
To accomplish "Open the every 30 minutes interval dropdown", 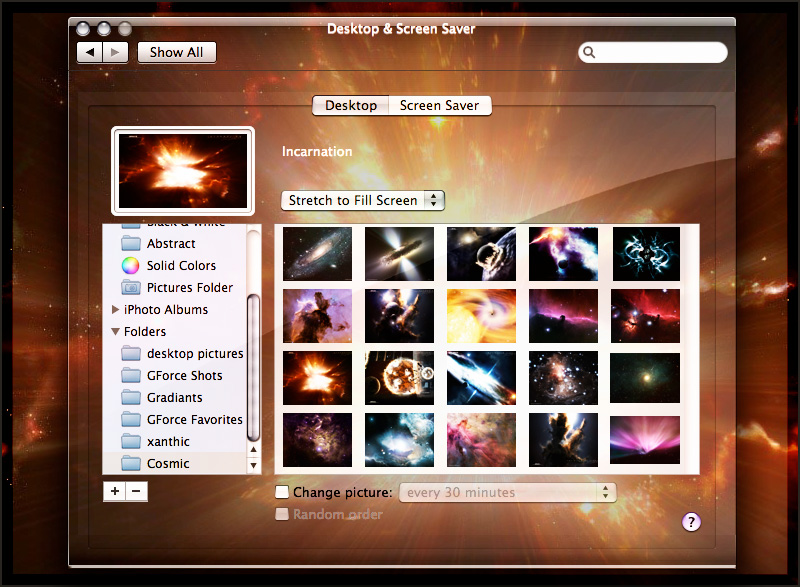I will 508,492.
